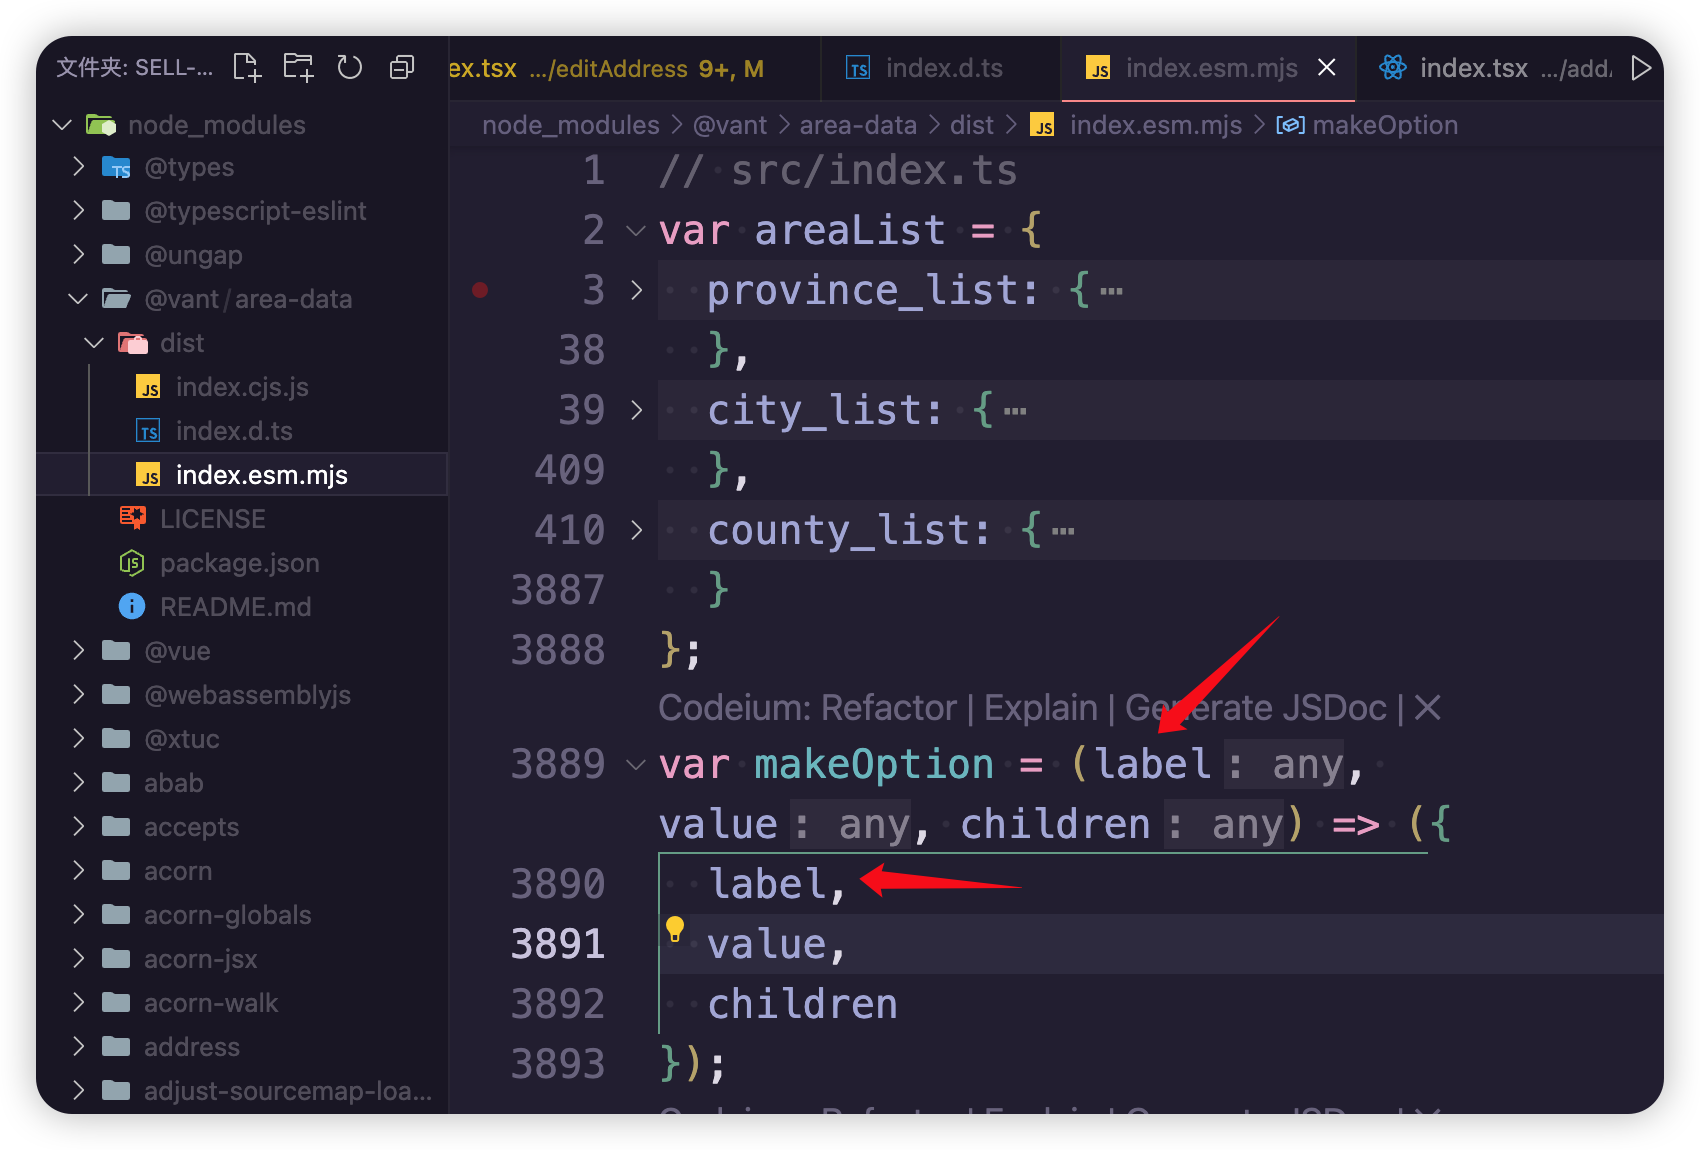Toggle the breakpoint dot beside line 3
This screenshot has height=1150, width=1700.
pyautogui.click(x=480, y=290)
